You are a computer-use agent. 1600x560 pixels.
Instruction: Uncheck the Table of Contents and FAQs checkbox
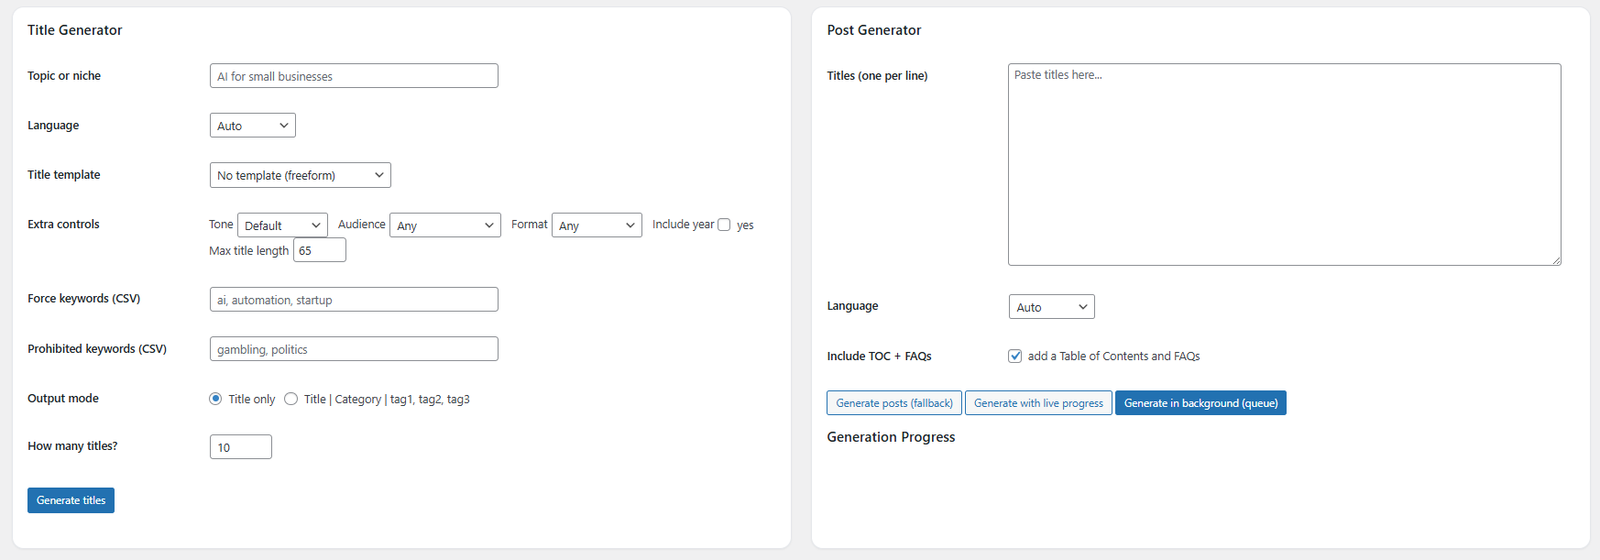1015,356
